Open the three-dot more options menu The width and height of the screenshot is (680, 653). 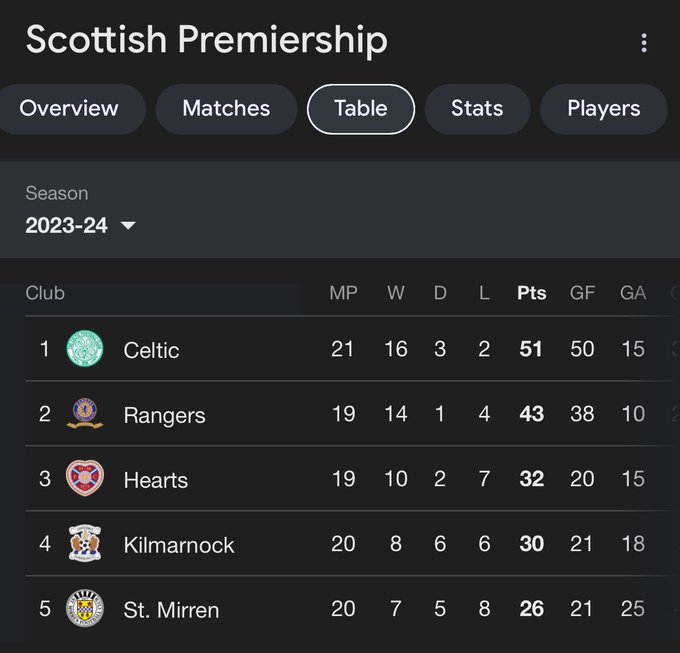click(x=644, y=43)
